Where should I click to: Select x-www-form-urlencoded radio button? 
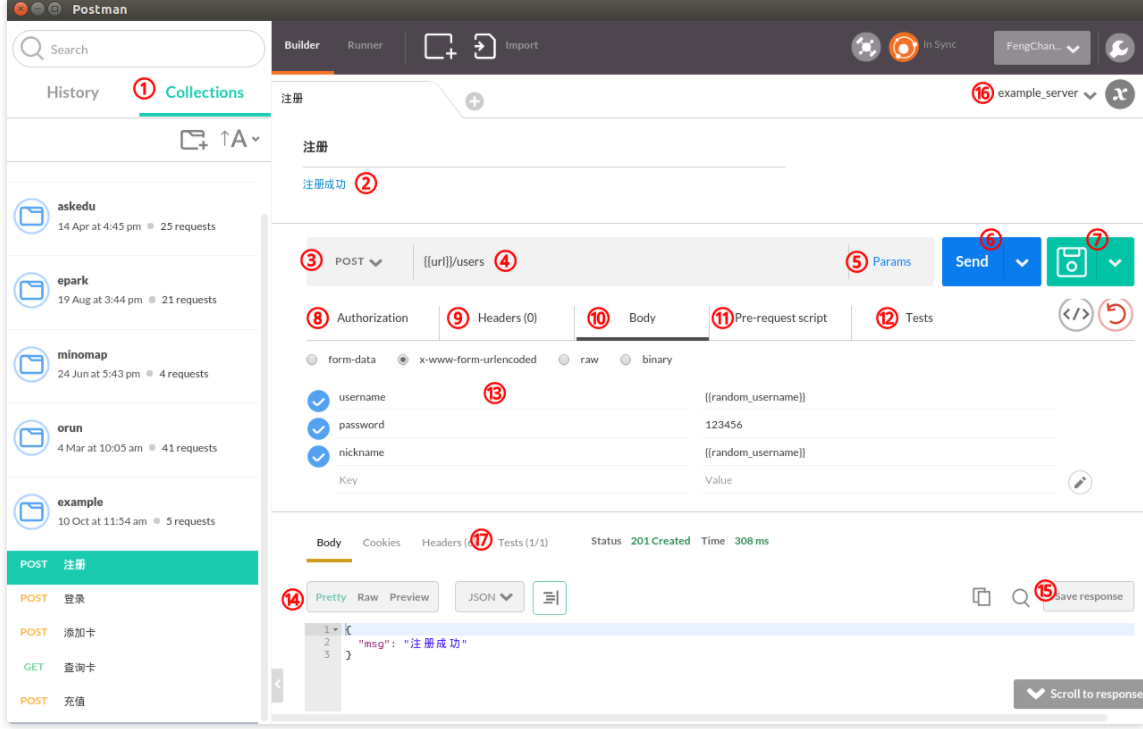point(402,359)
